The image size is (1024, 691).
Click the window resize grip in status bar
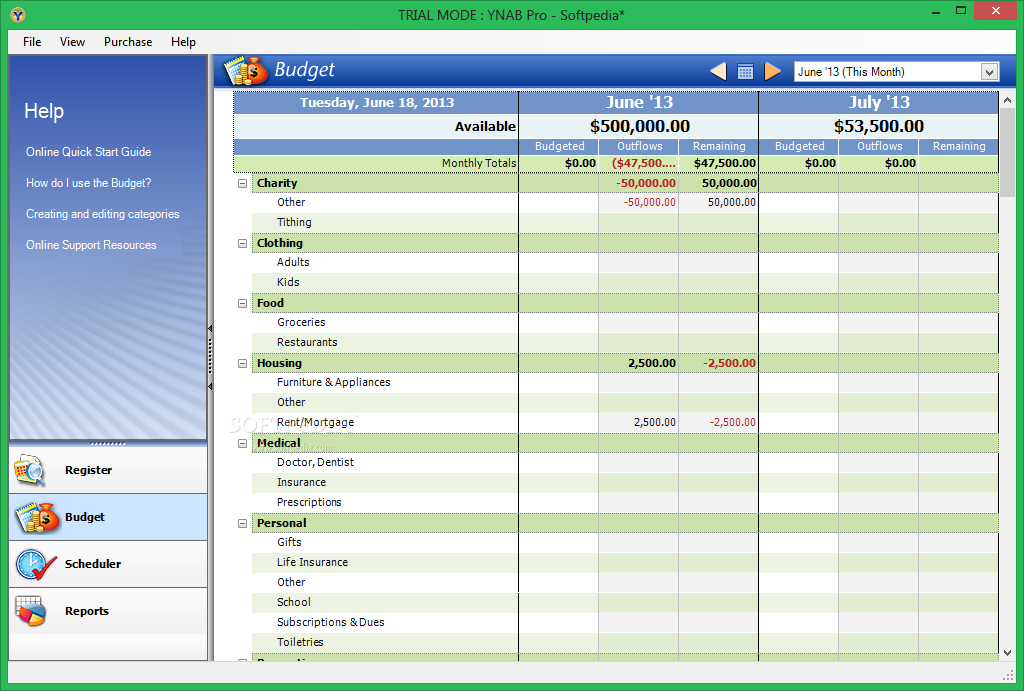click(1008, 675)
